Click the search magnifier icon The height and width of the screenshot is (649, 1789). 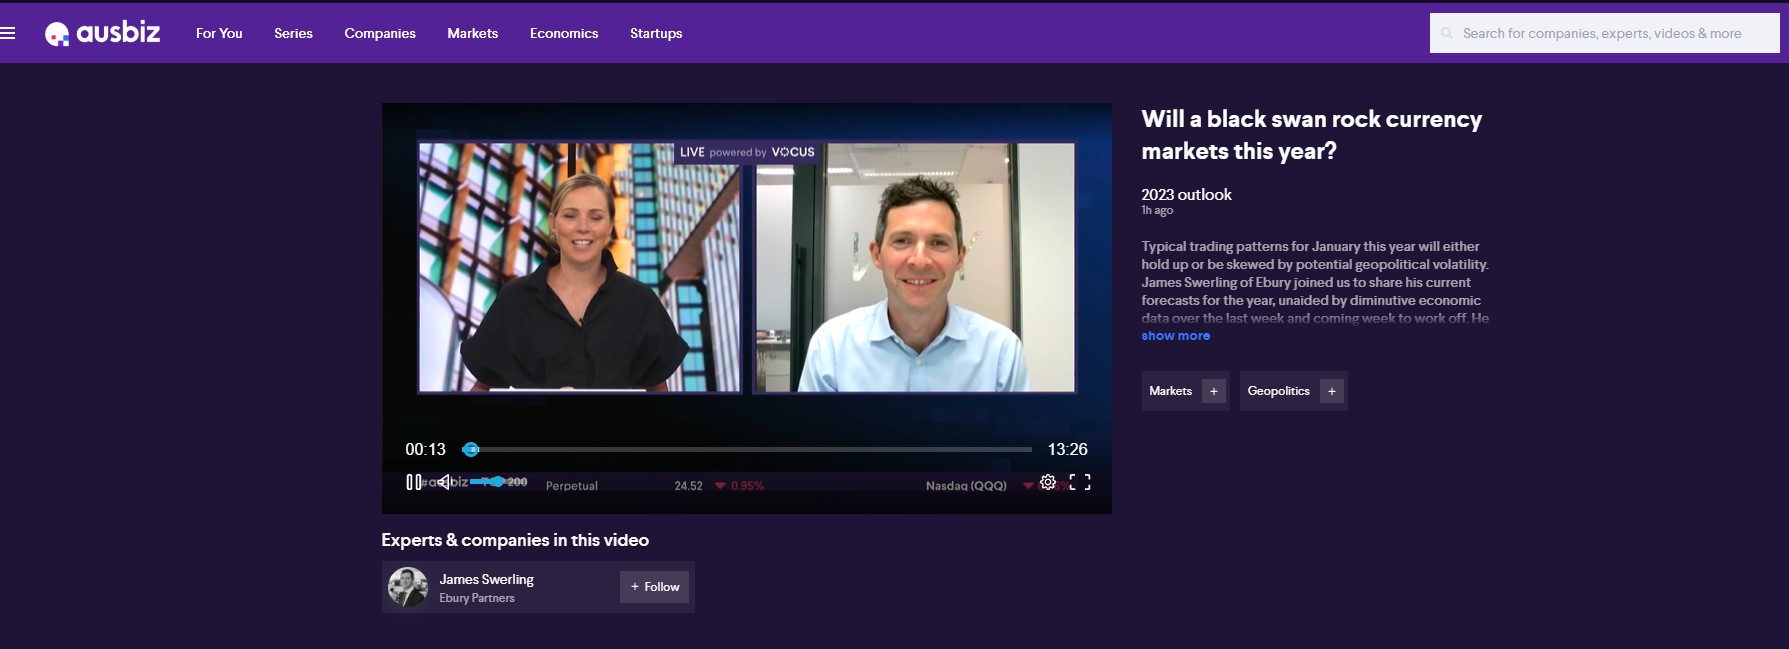tap(1447, 33)
